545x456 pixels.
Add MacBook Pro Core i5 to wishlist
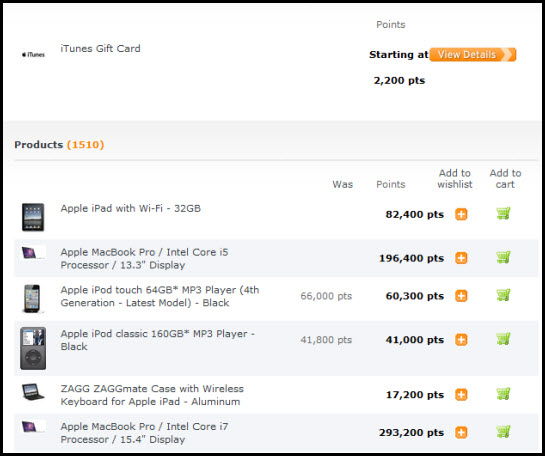coord(461,258)
